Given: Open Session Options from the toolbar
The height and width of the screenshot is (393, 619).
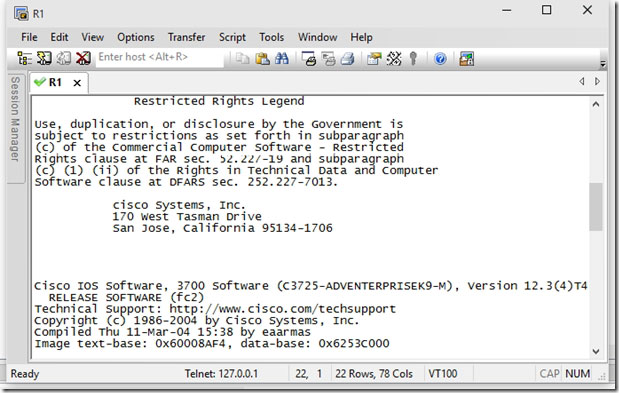Looking at the screenshot, I should tap(374, 59).
